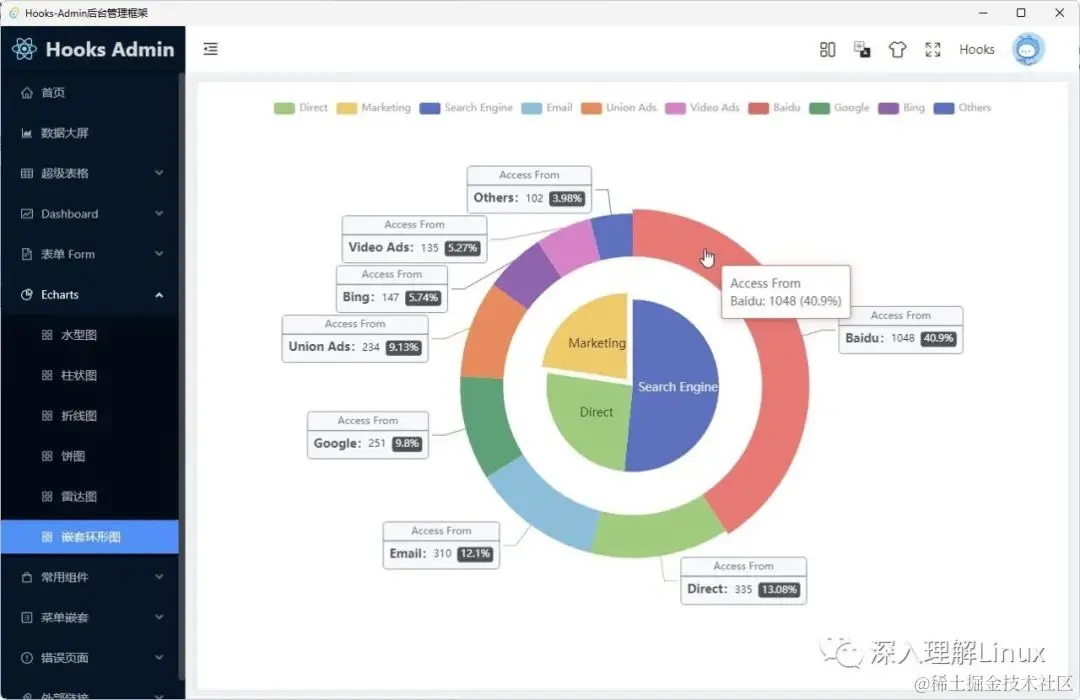Click the Baidu 1048 data label box
Screen dimensions: 1080x700
pyautogui.click(x=900, y=330)
